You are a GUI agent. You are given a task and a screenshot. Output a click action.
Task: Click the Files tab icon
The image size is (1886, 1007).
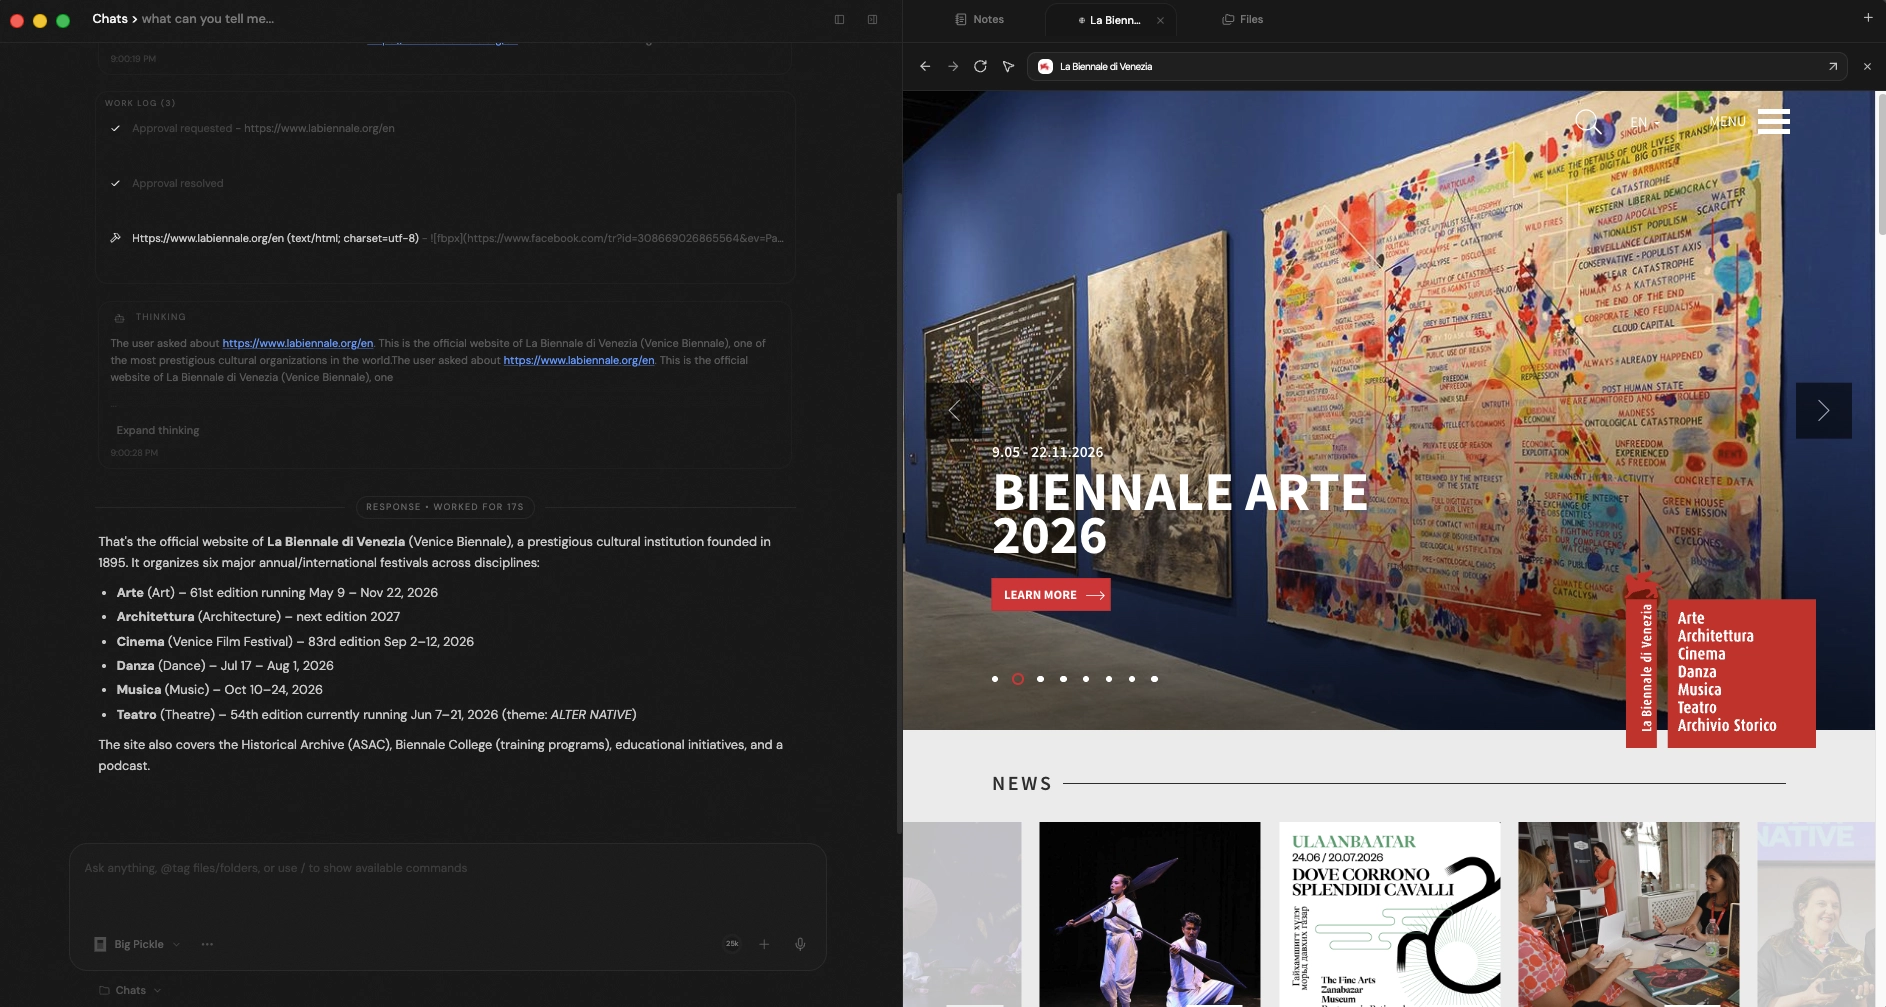point(1228,19)
